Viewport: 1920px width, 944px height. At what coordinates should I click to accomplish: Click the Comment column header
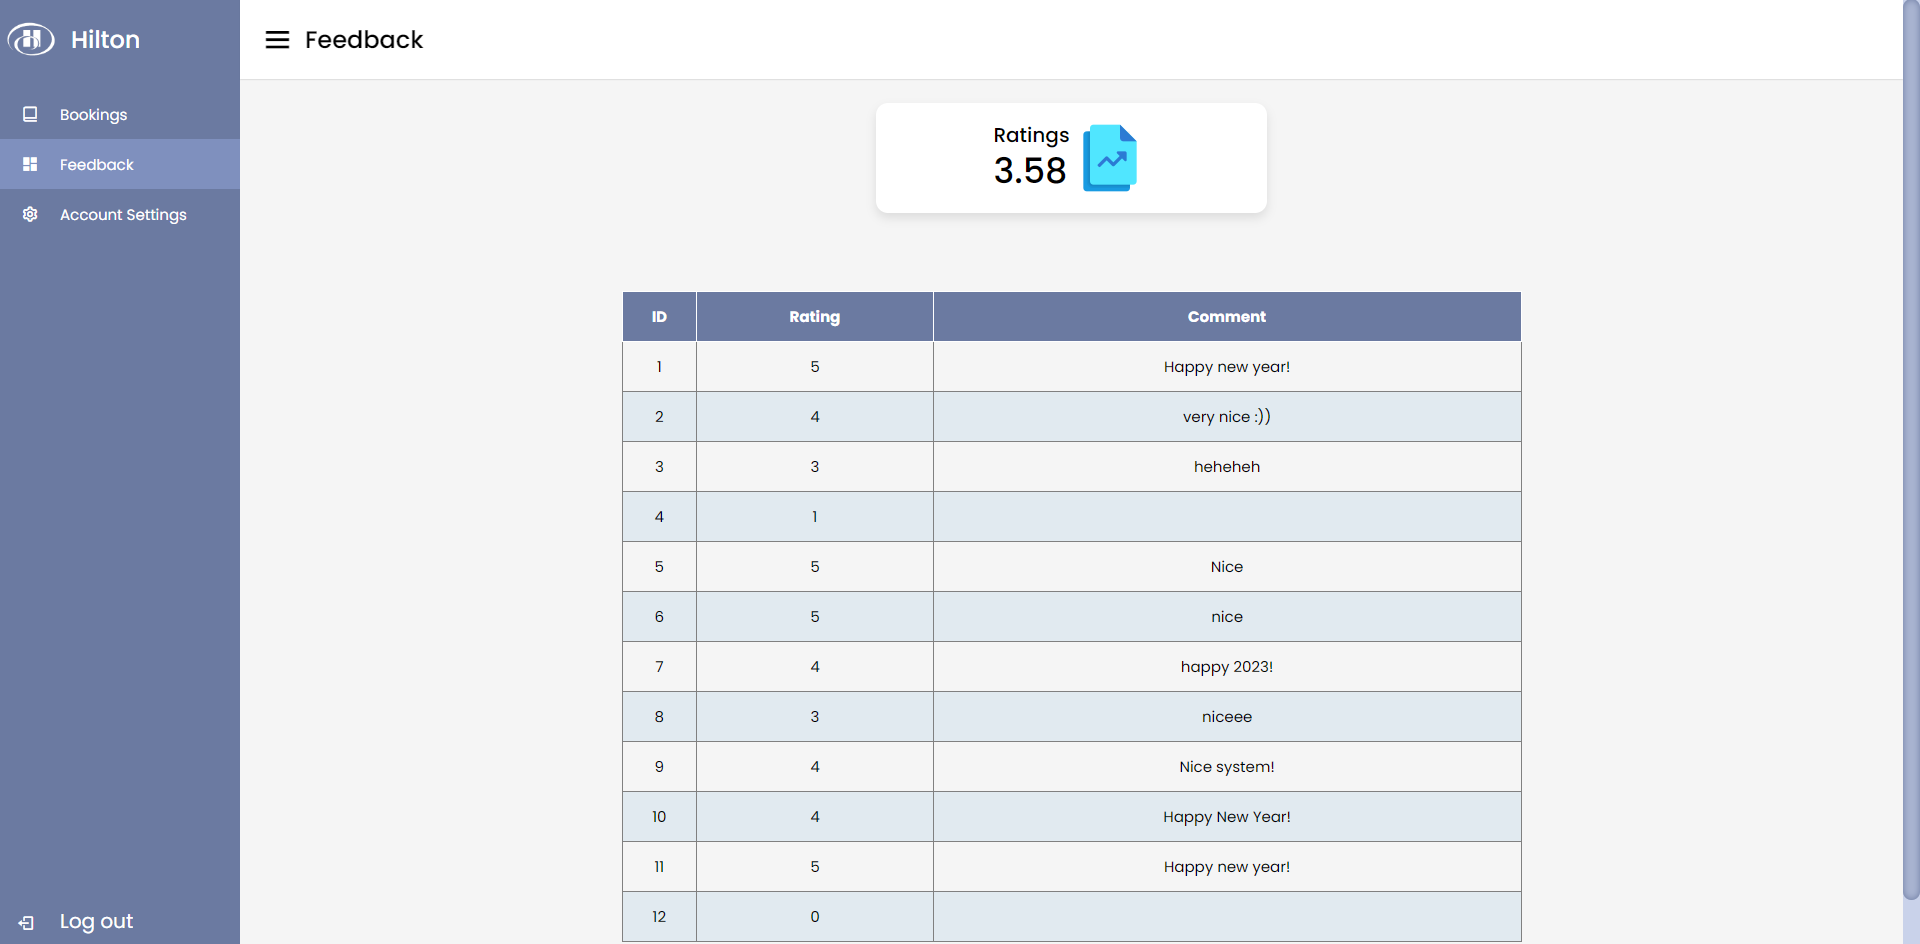pyautogui.click(x=1226, y=317)
